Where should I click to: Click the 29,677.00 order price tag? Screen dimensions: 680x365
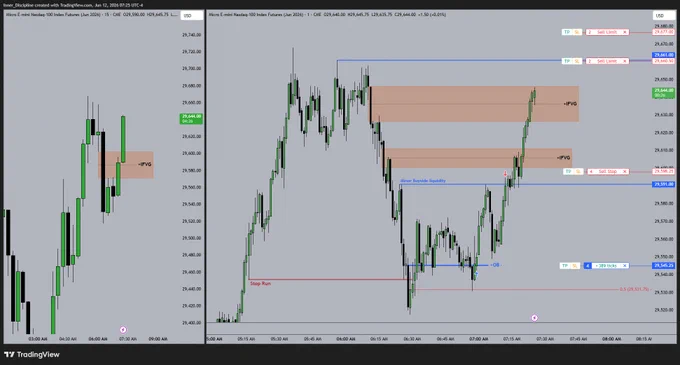[x=664, y=32]
